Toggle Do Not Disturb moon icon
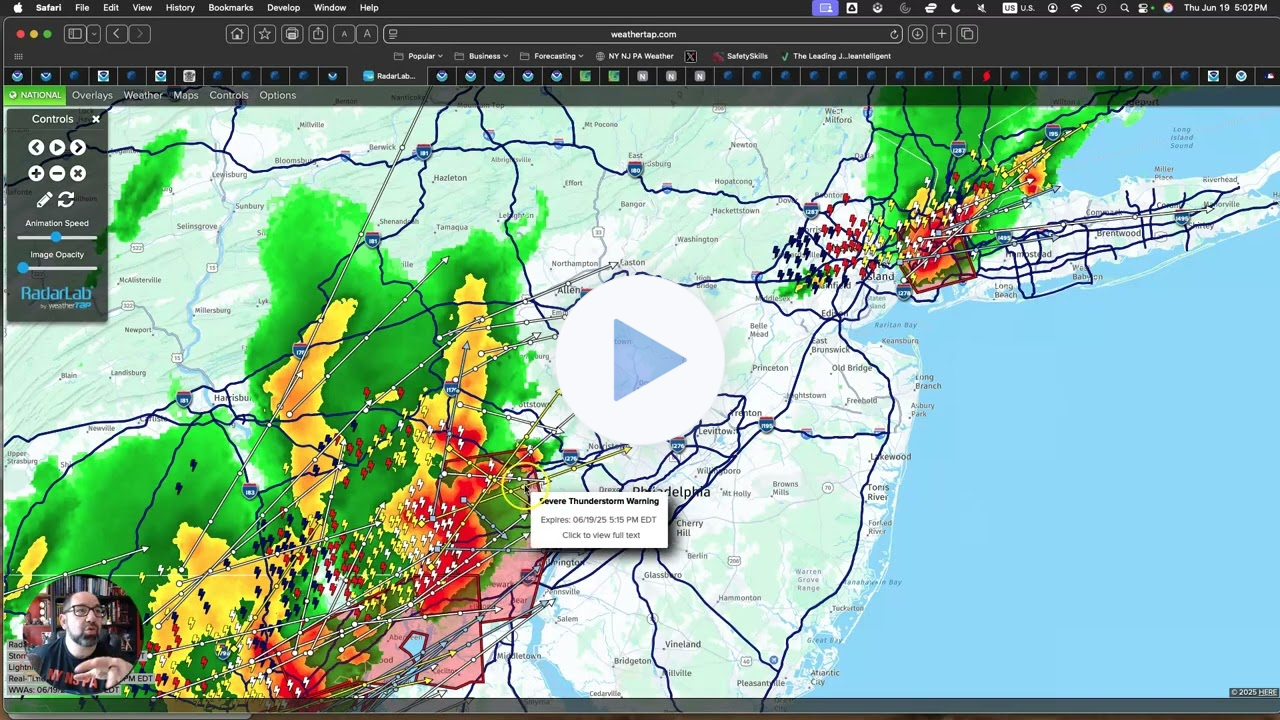 (x=955, y=8)
